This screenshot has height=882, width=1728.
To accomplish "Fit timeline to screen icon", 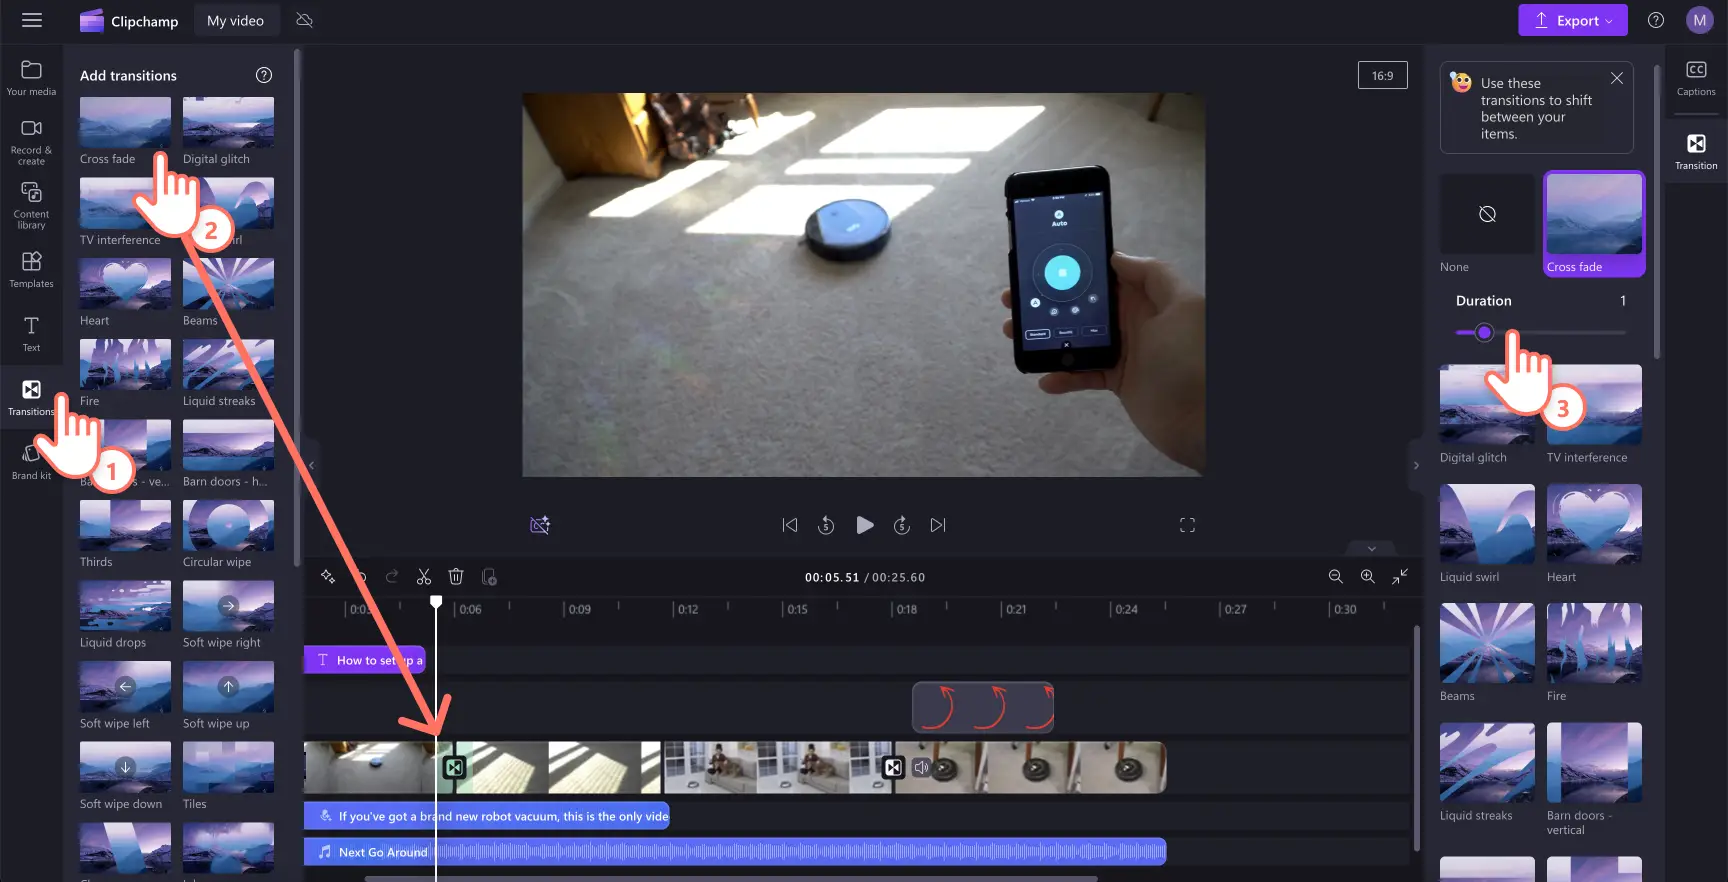I will (1400, 577).
